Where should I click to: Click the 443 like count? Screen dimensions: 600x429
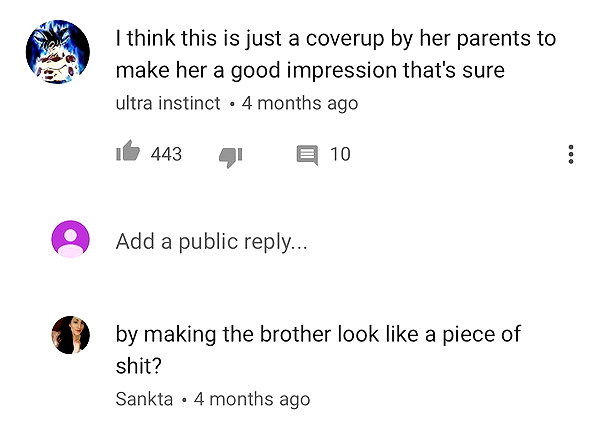[166, 154]
